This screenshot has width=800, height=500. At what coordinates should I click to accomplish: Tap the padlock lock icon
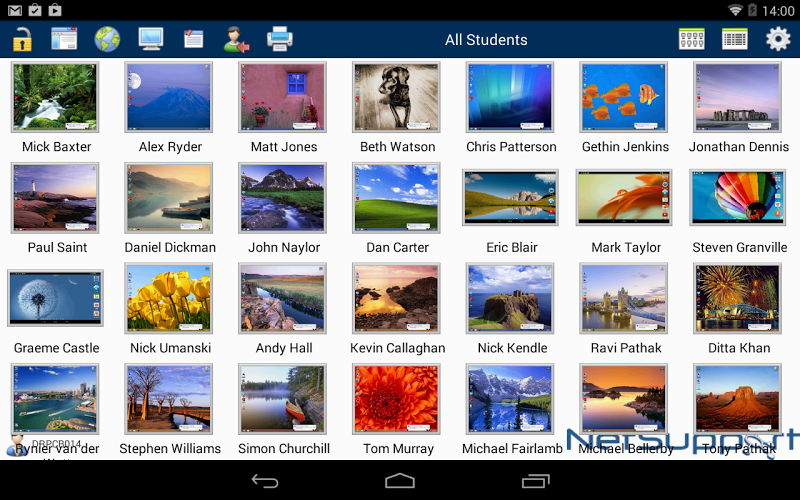point(22,40)
